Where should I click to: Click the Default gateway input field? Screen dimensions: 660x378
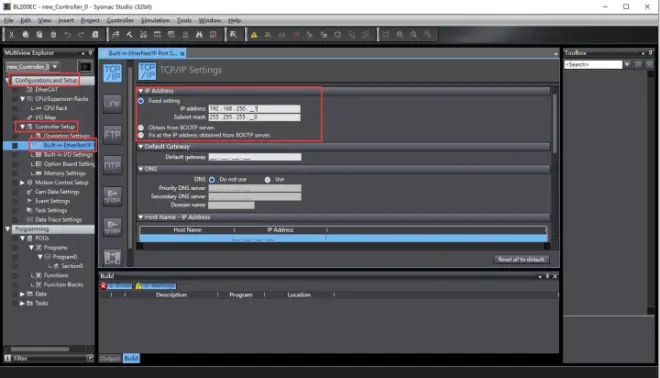point(255,157)
